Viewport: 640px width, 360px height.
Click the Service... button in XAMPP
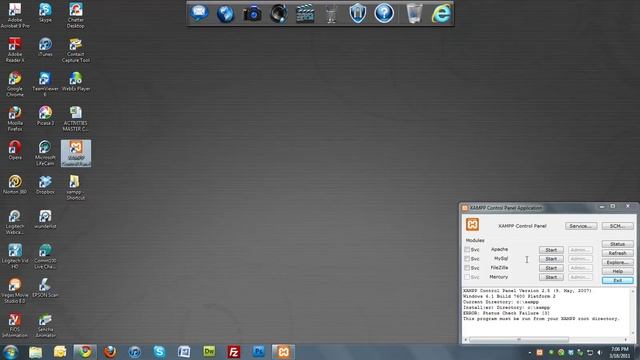point(581,226)
